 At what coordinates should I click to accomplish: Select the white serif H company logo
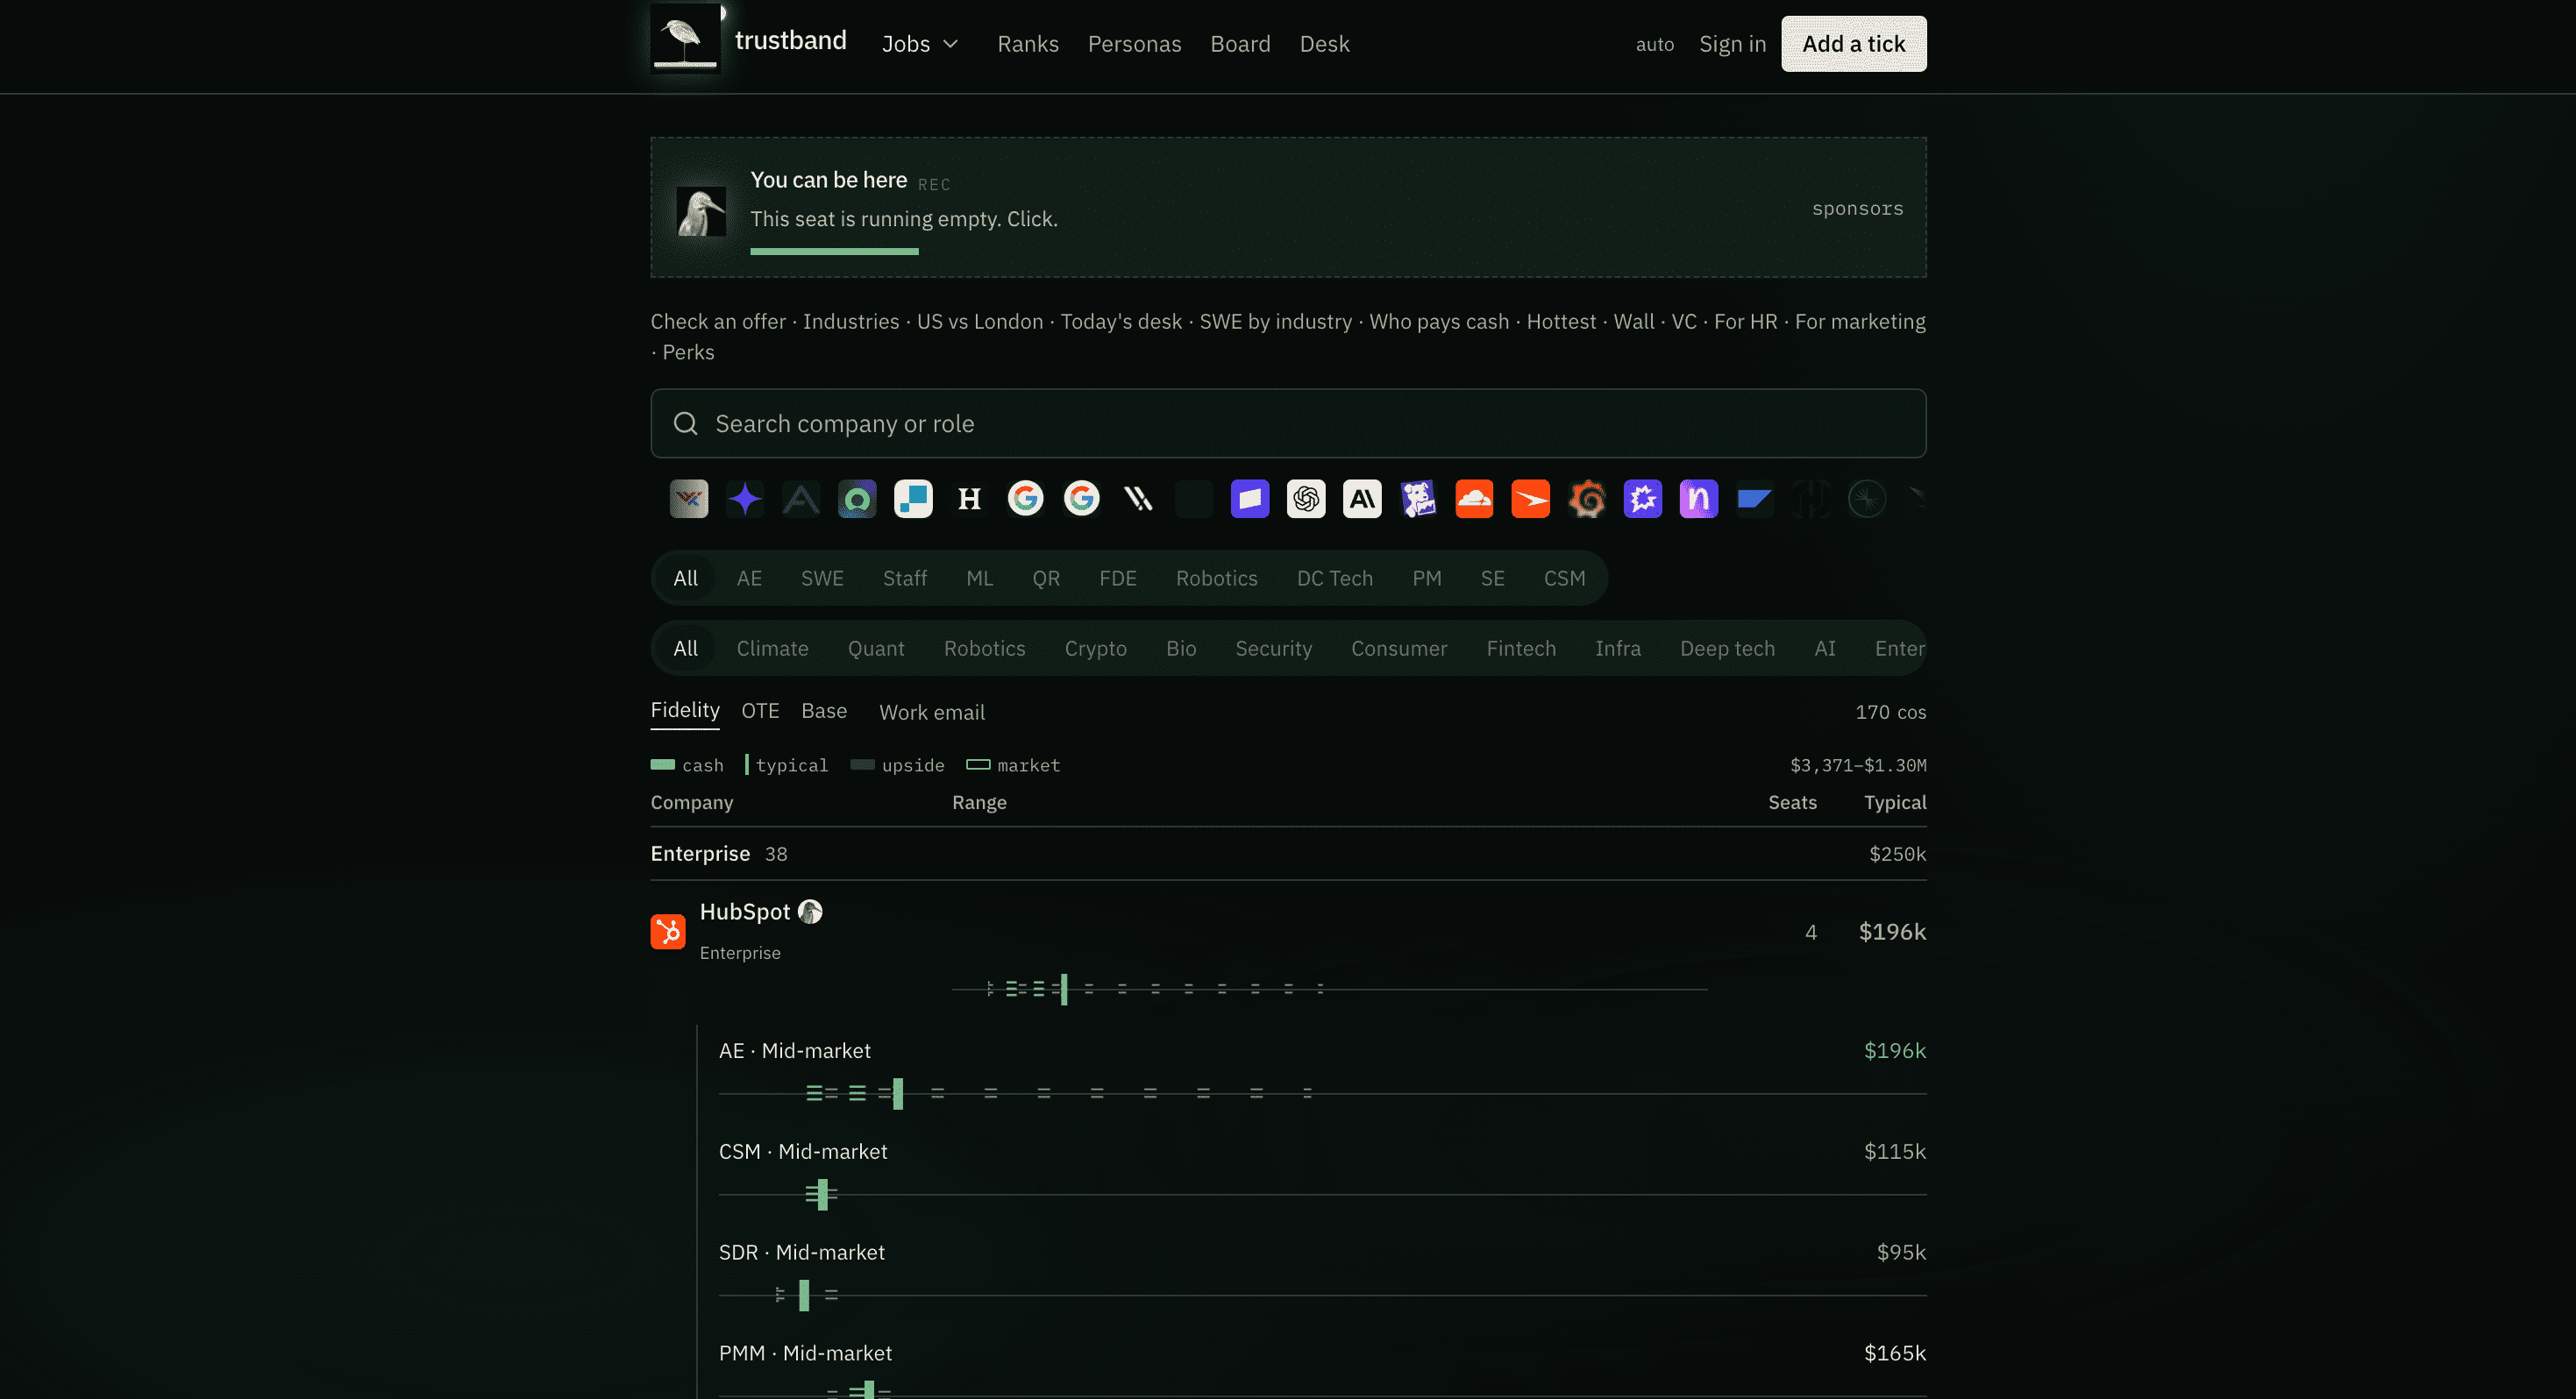pyautogui.click(x=969, y=498)
